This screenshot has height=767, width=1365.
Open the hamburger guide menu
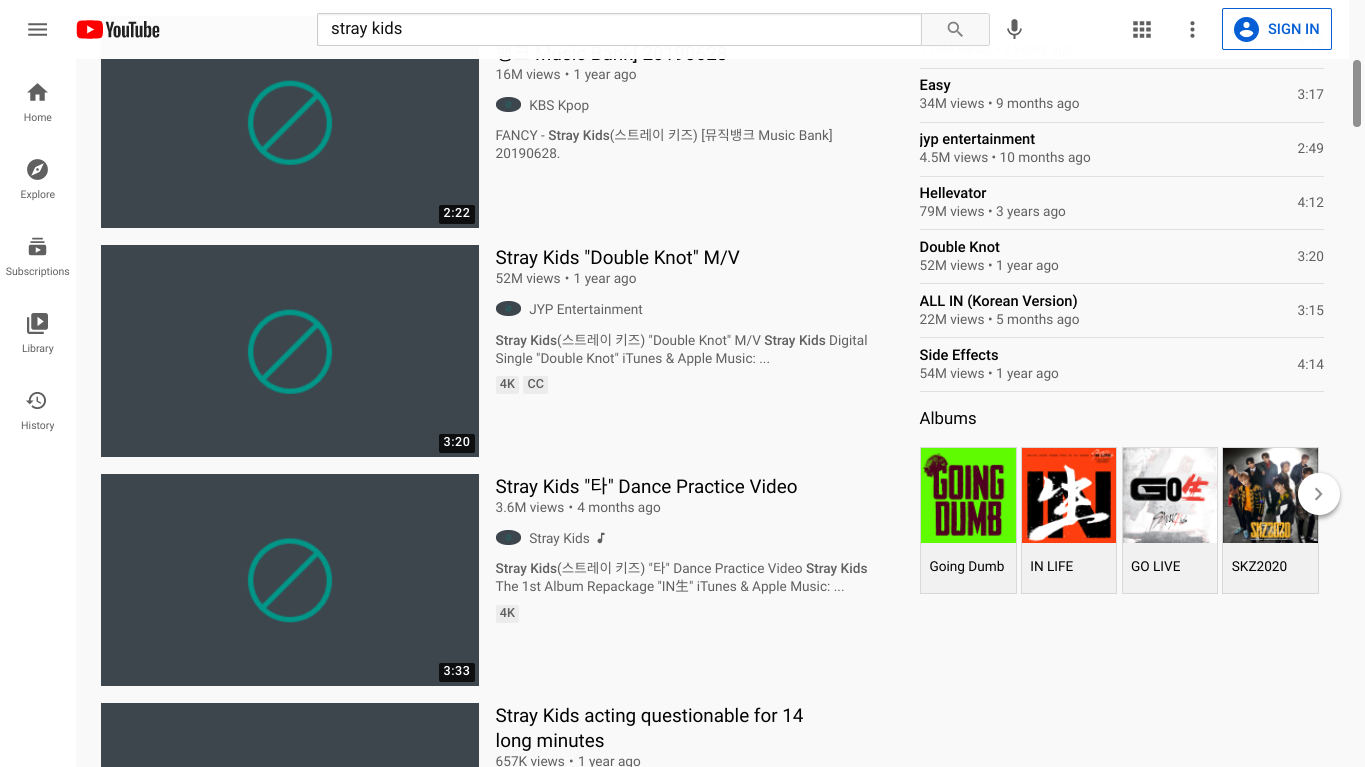coord(37,29)
